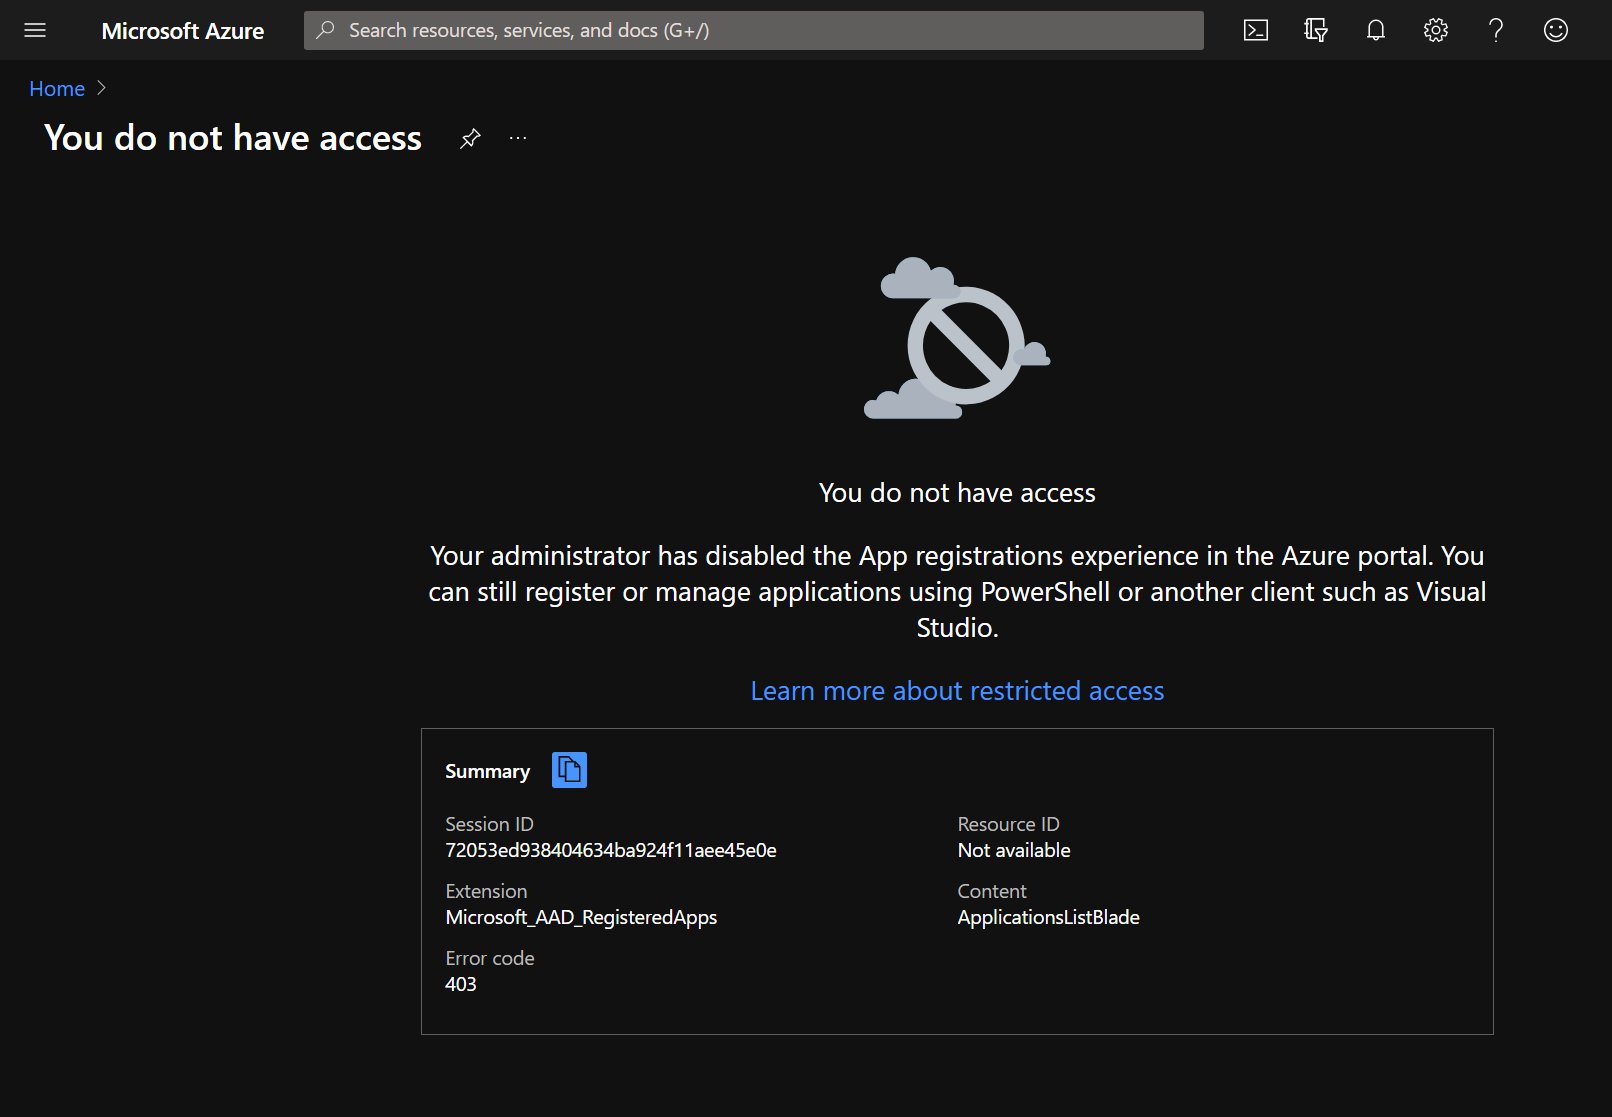Open the Help question mark icon
The image size is (1612, 1117).
pos(1496,30)
